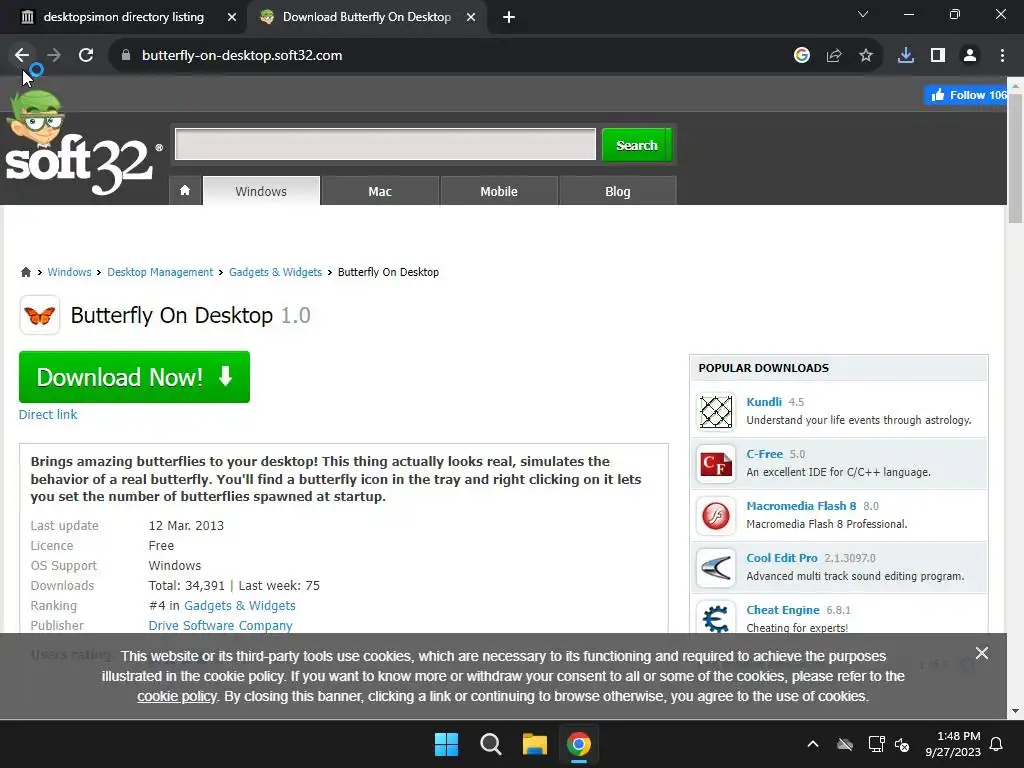Click the Download Now! button
Viewport: 1024px width, 768px height.
[135, 377]
